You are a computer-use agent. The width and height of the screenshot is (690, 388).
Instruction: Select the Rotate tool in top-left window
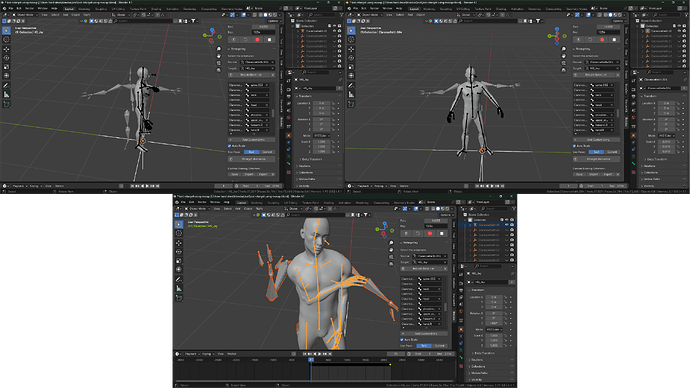(x=6, y=58)
